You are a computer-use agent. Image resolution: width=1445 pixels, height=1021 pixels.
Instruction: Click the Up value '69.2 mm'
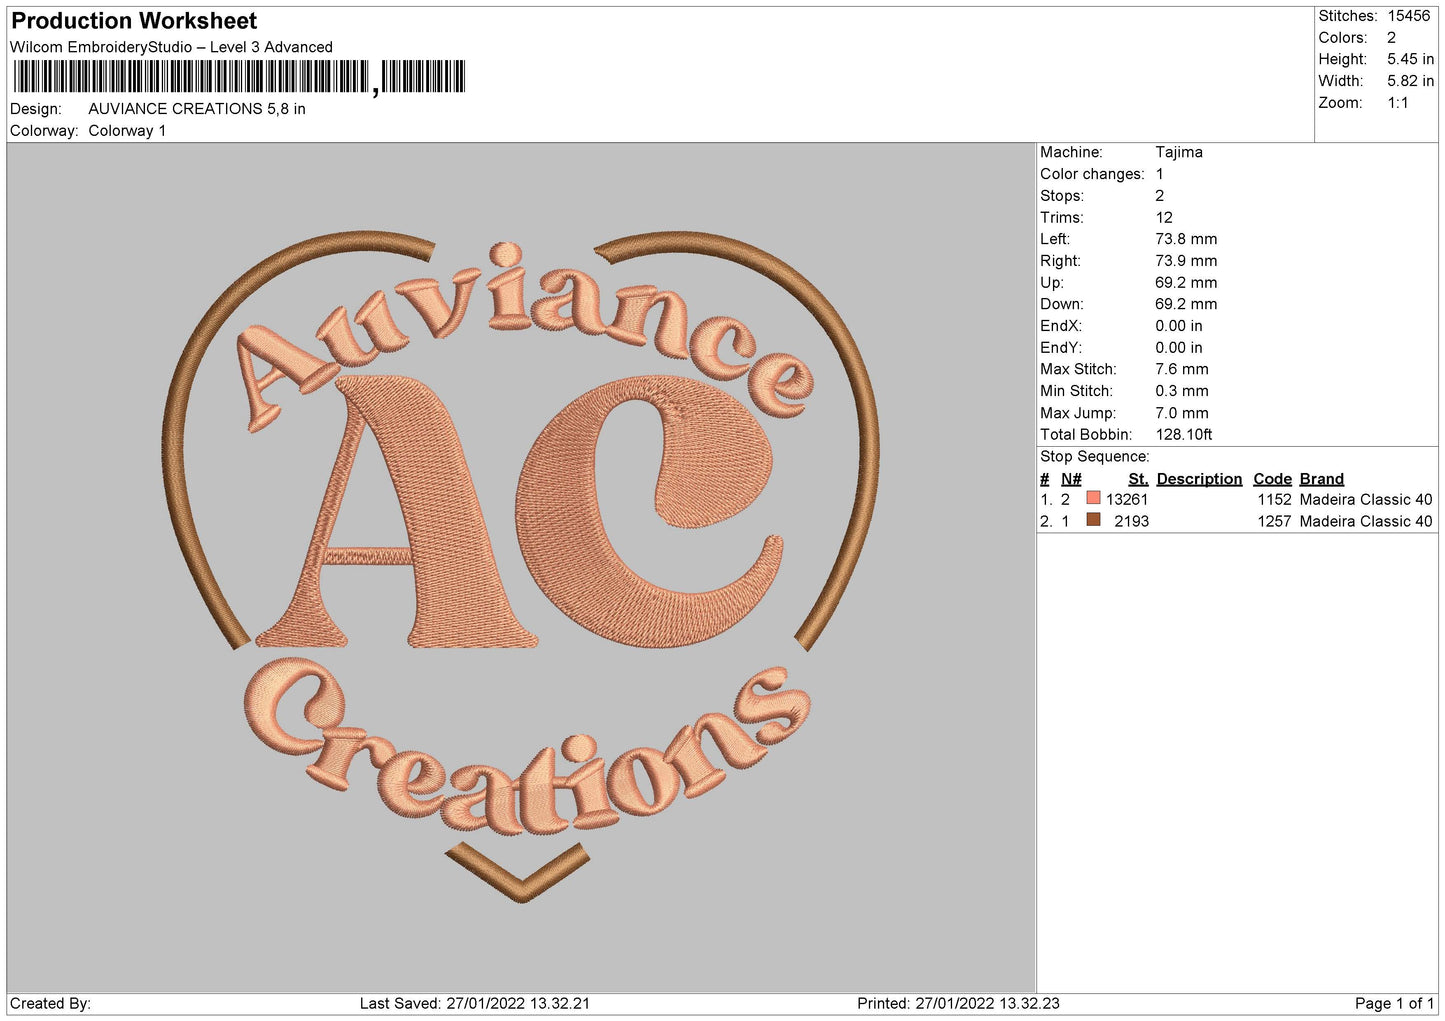(x=1186, y=283)
